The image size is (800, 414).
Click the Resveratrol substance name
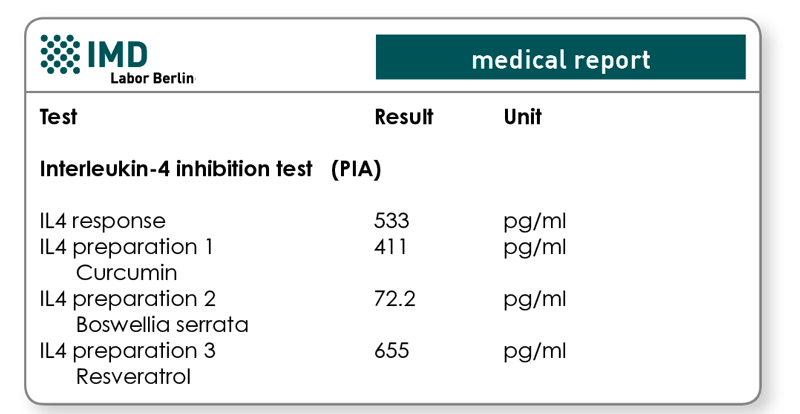pyautogui.click(x=133, y=377)
